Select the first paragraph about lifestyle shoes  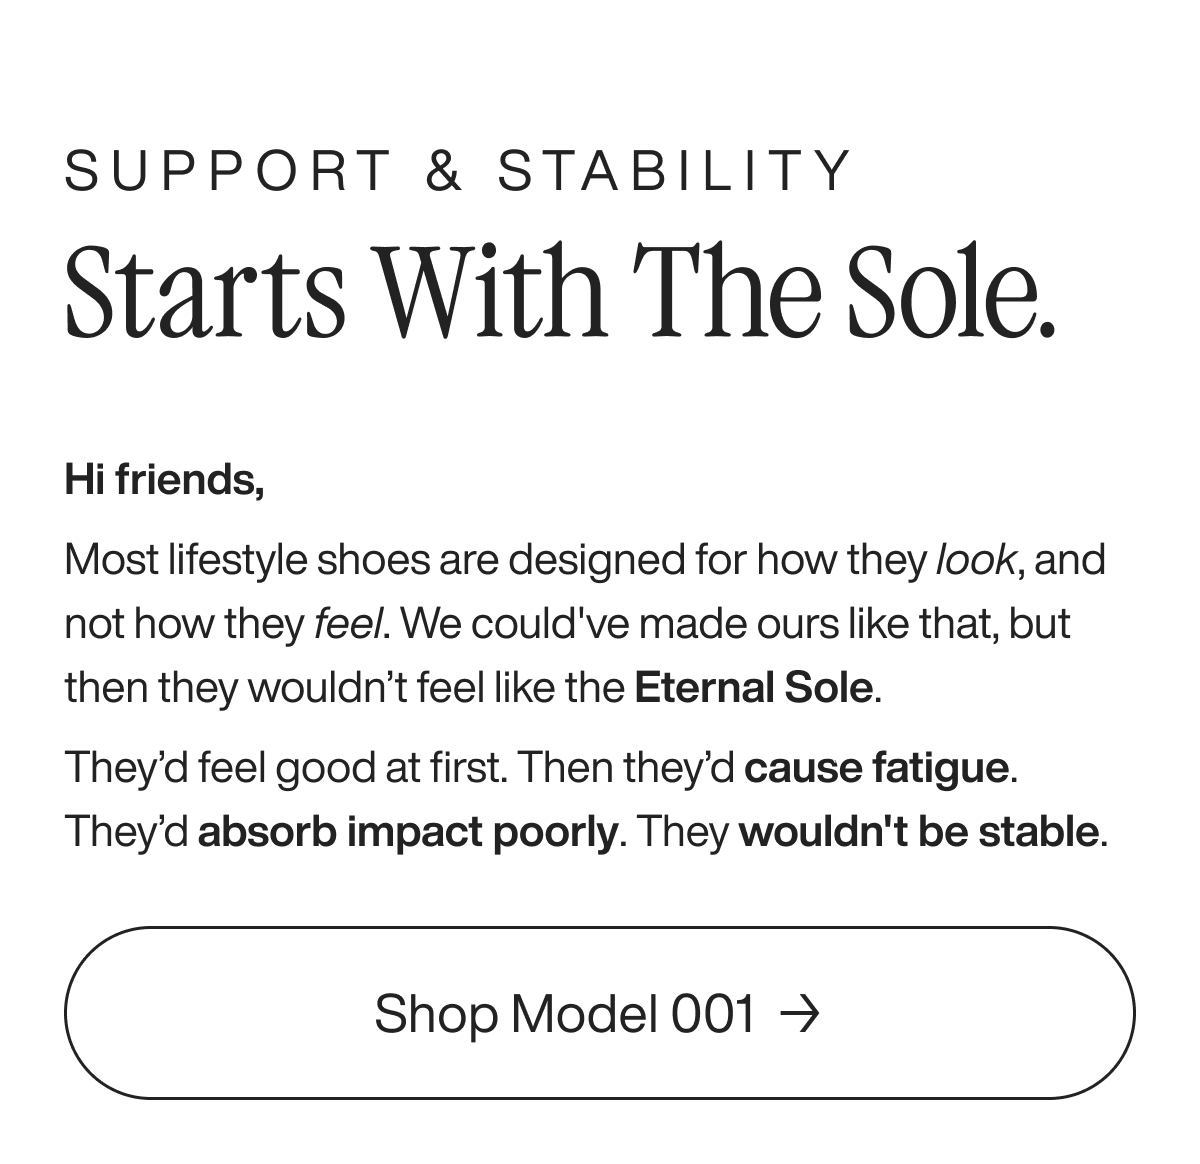(580, 623)
